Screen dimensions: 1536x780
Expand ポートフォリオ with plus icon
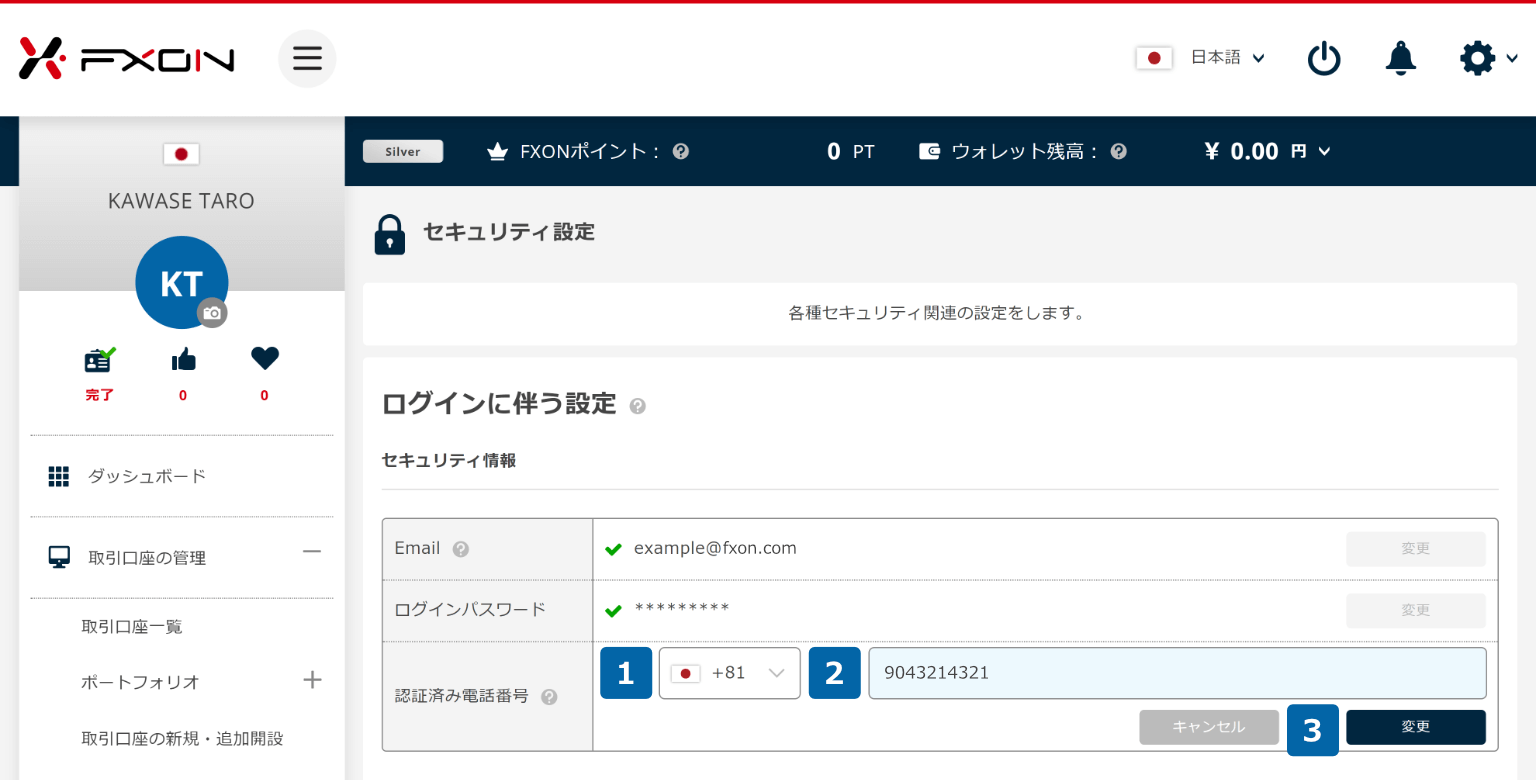pos(312,680)
